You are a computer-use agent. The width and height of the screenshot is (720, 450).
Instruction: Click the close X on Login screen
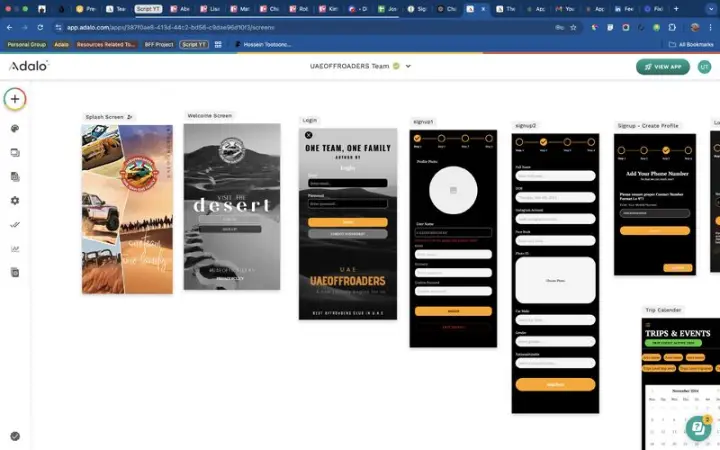(x=309, y=135)
